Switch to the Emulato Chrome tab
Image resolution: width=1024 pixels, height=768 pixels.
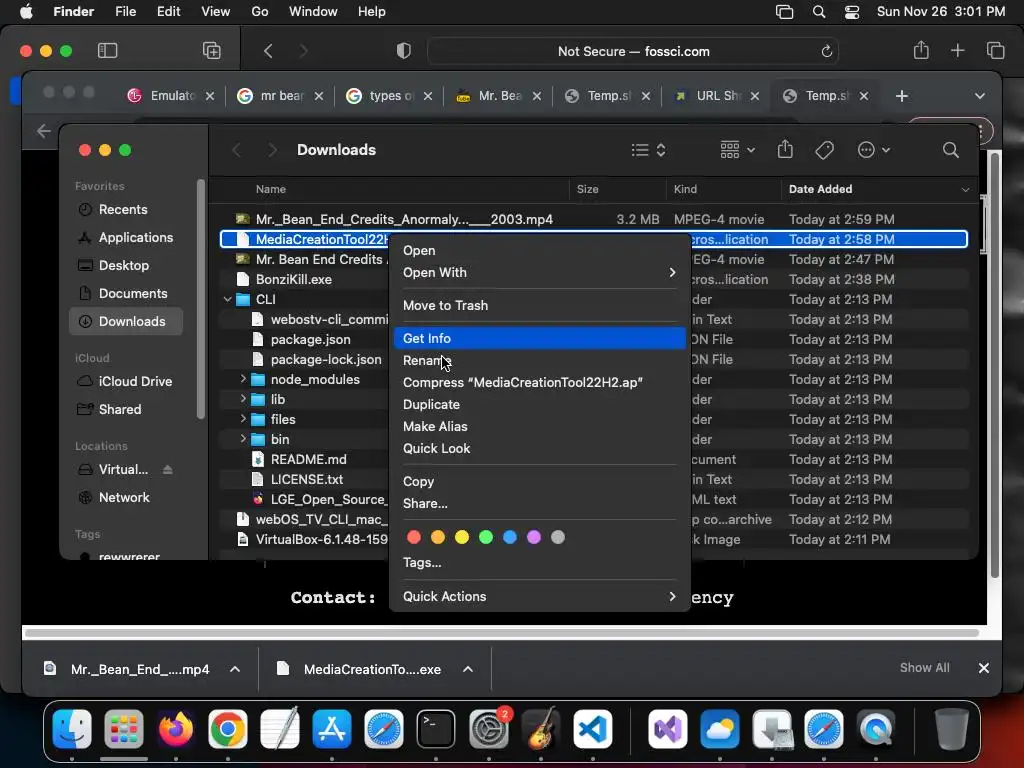171,96
